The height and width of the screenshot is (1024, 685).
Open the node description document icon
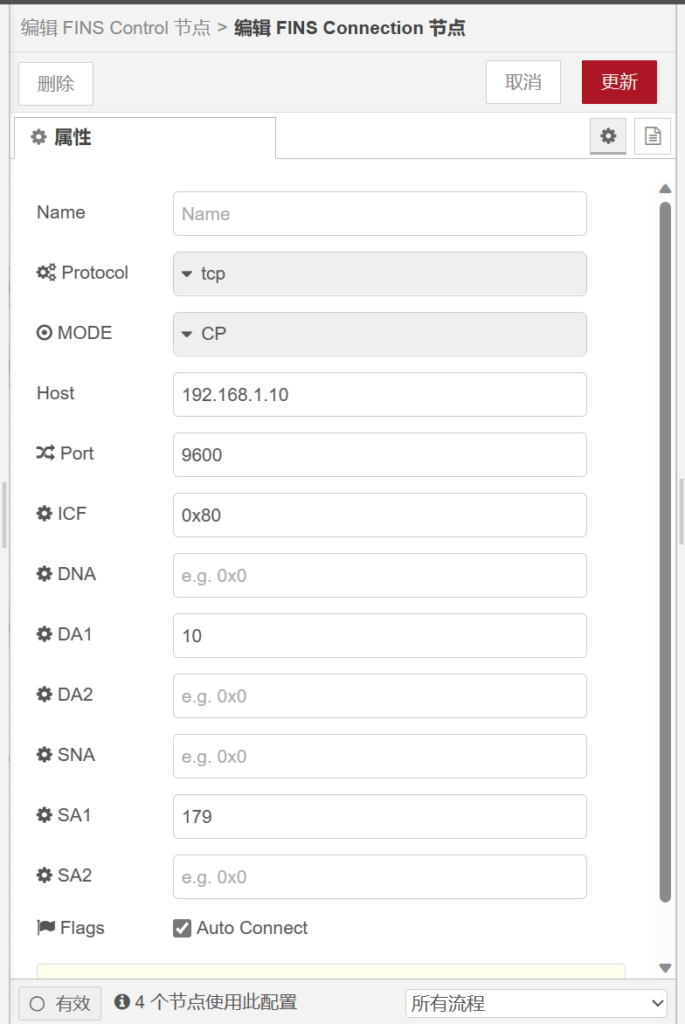(x=652, y=136)
